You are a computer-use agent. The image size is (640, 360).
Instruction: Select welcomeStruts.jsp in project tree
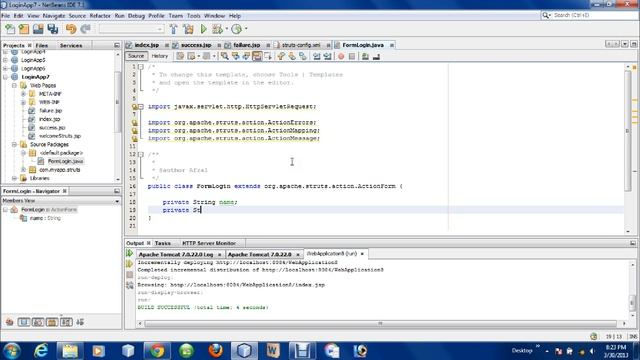tap(60, 136)
